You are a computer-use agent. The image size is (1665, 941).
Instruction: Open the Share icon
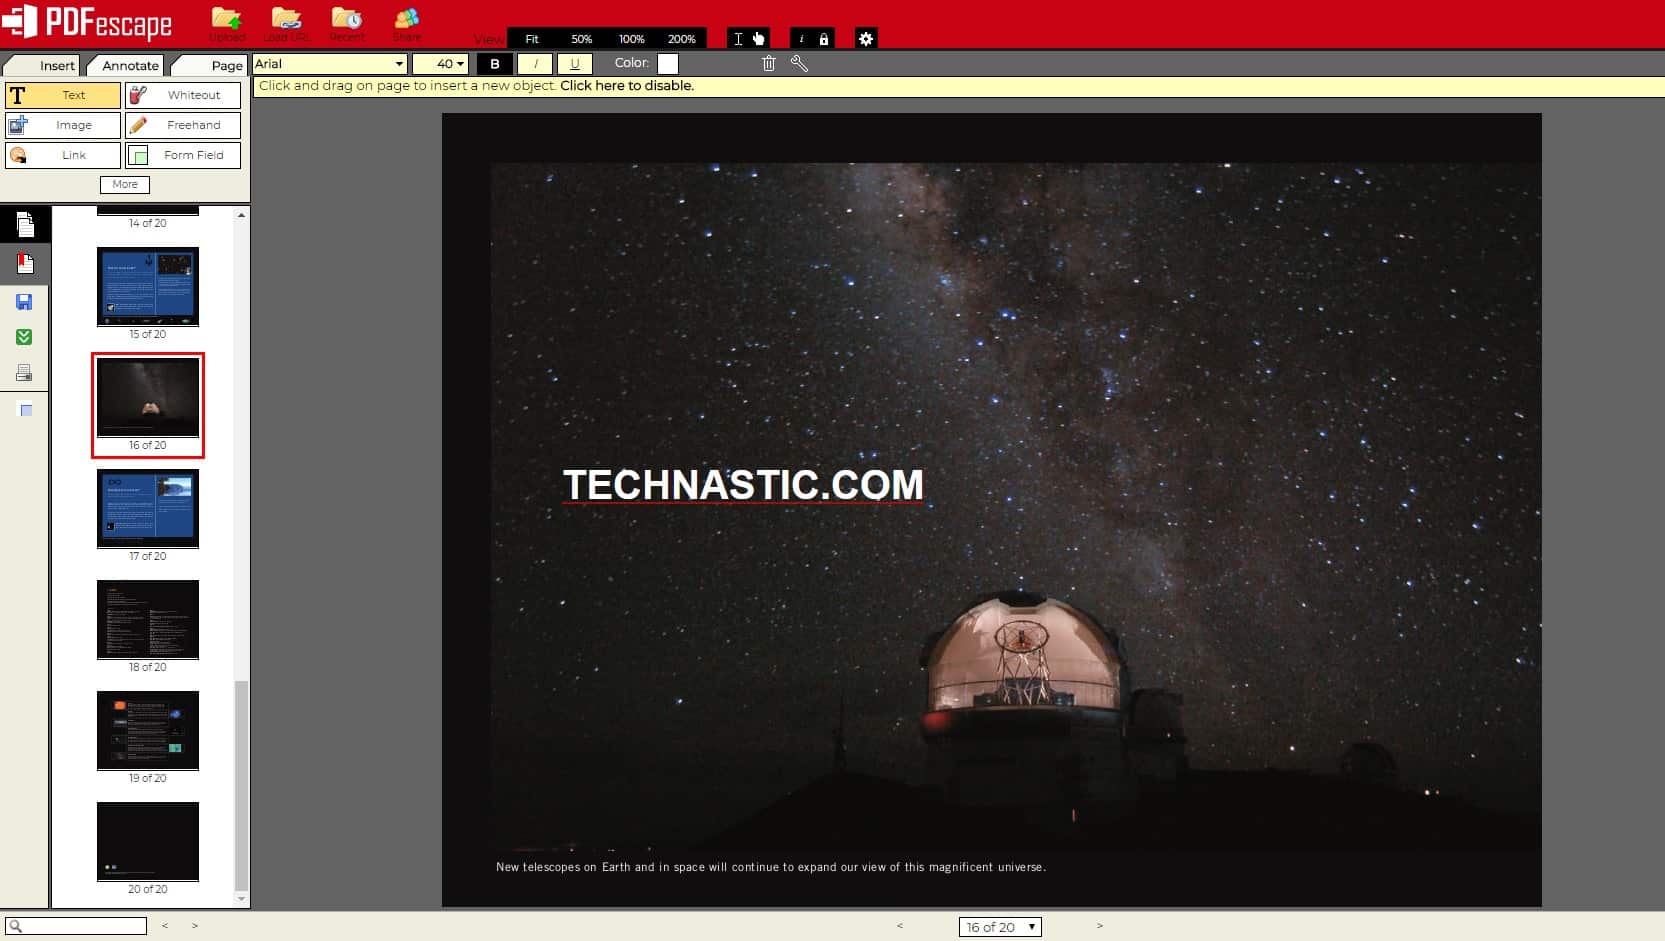pos(407,24)
